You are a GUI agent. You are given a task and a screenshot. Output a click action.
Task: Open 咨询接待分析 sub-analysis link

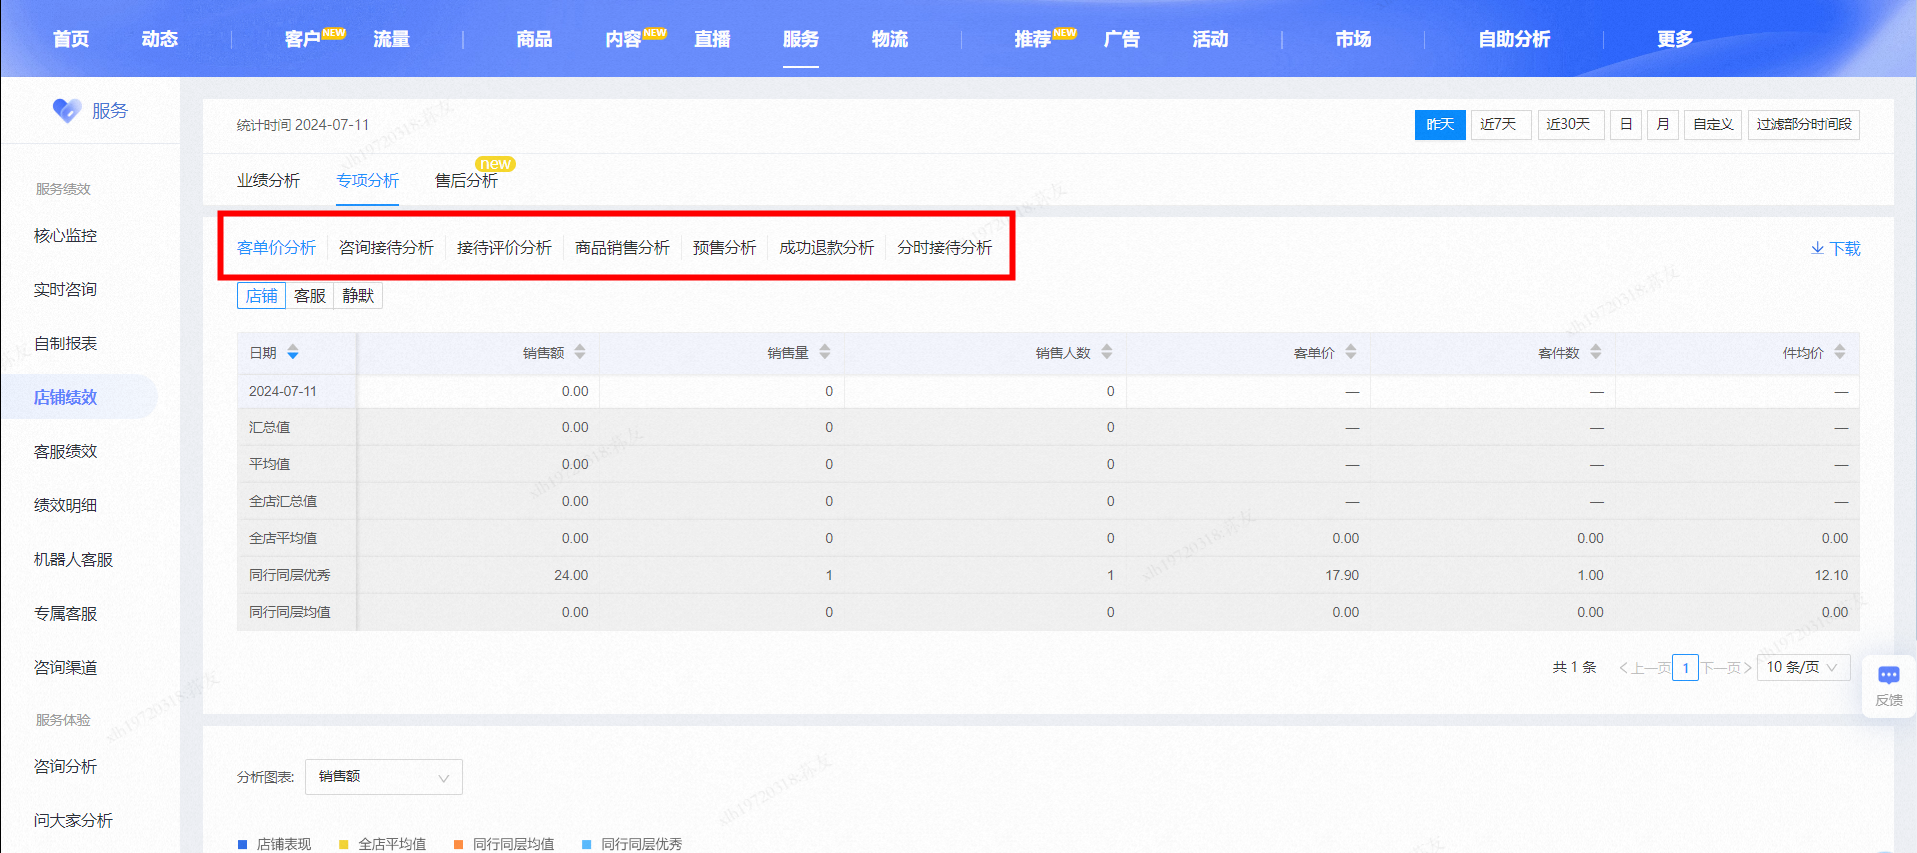386,248
